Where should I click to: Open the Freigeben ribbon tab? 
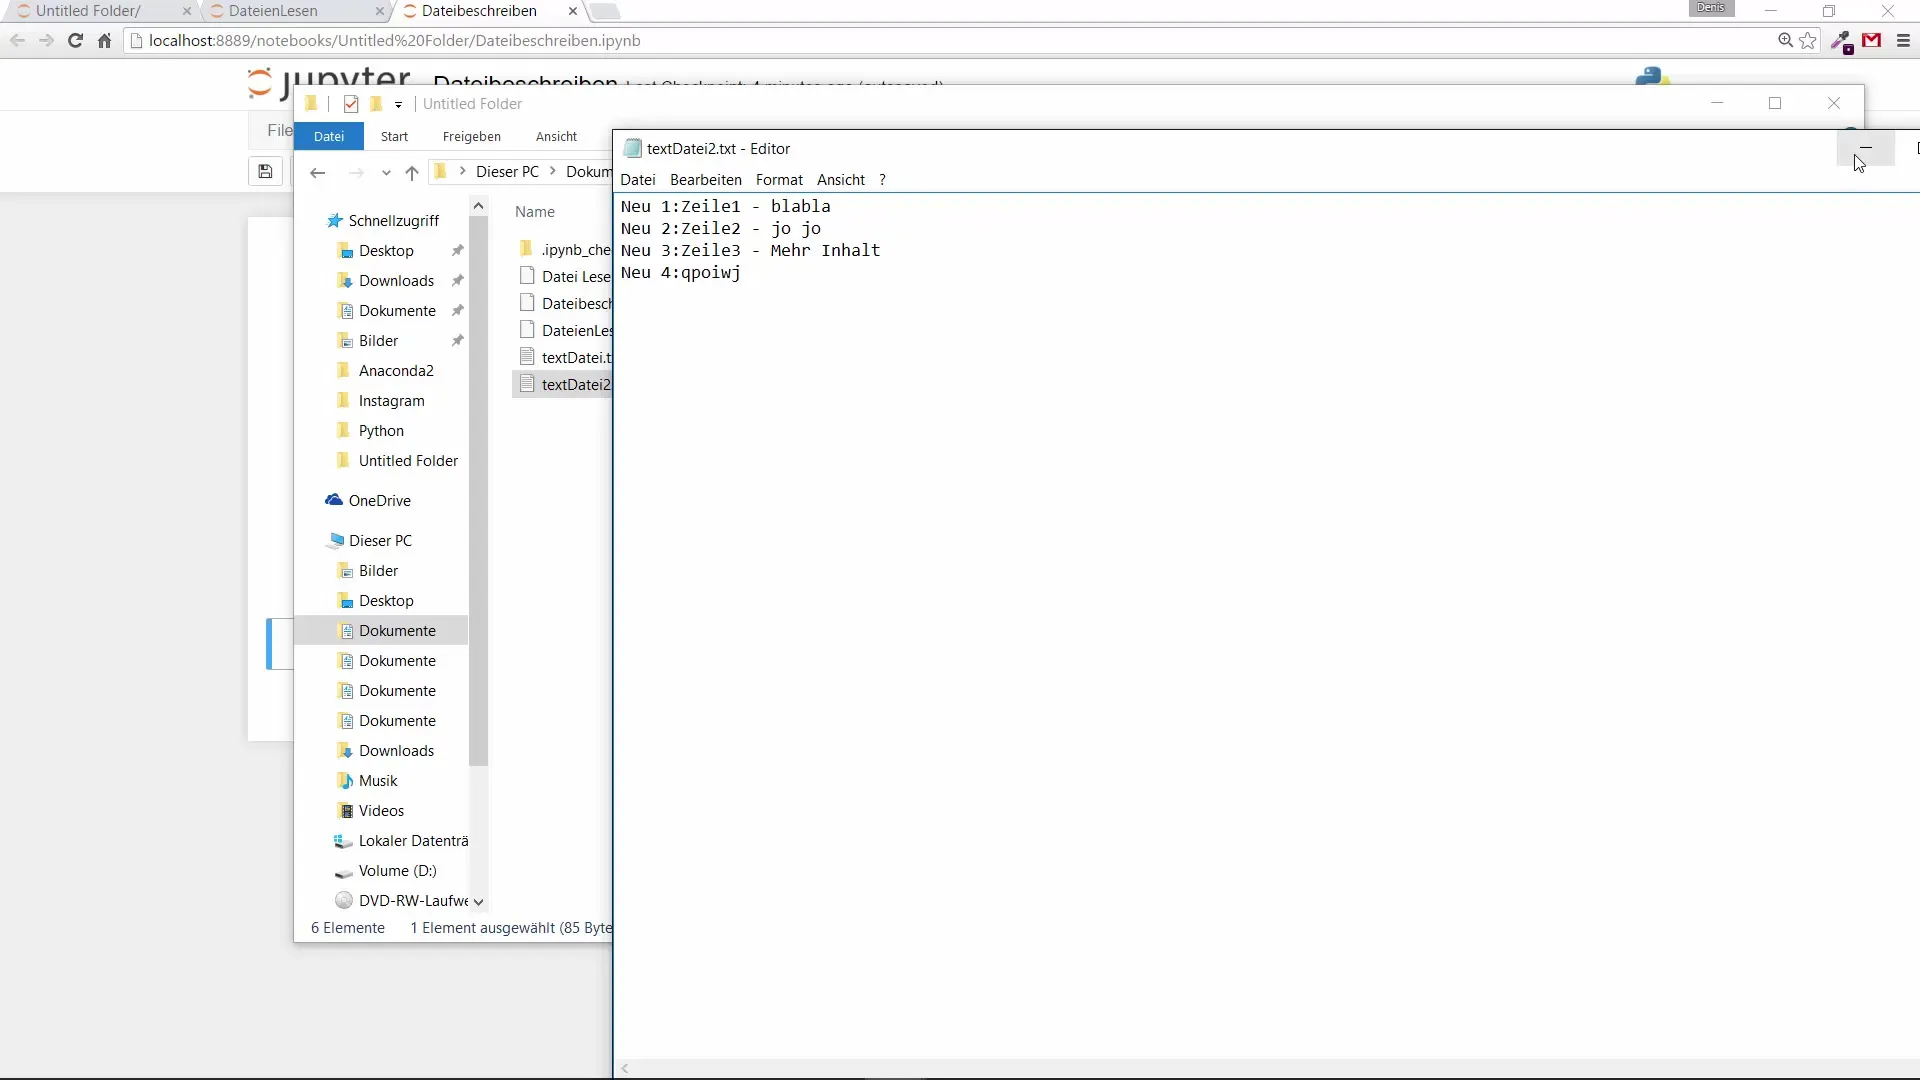472,137
